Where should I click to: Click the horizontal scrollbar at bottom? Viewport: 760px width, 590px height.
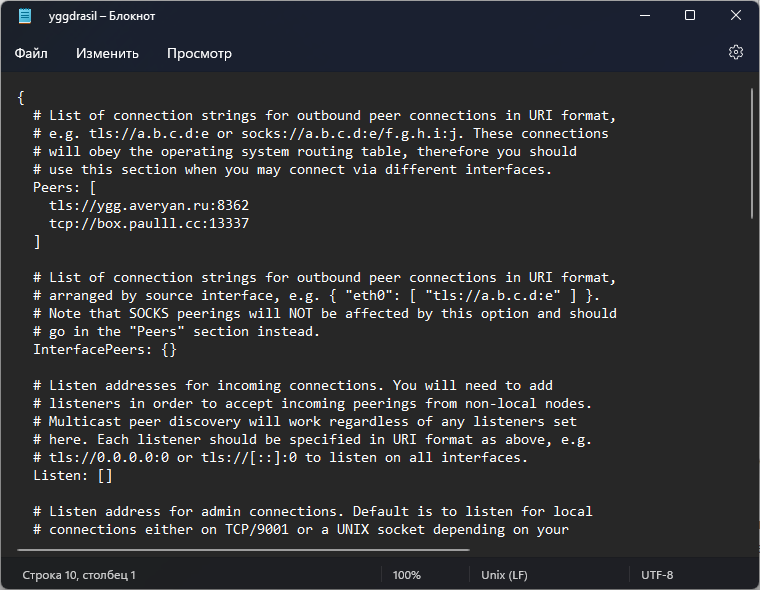[x=245, y=549]
